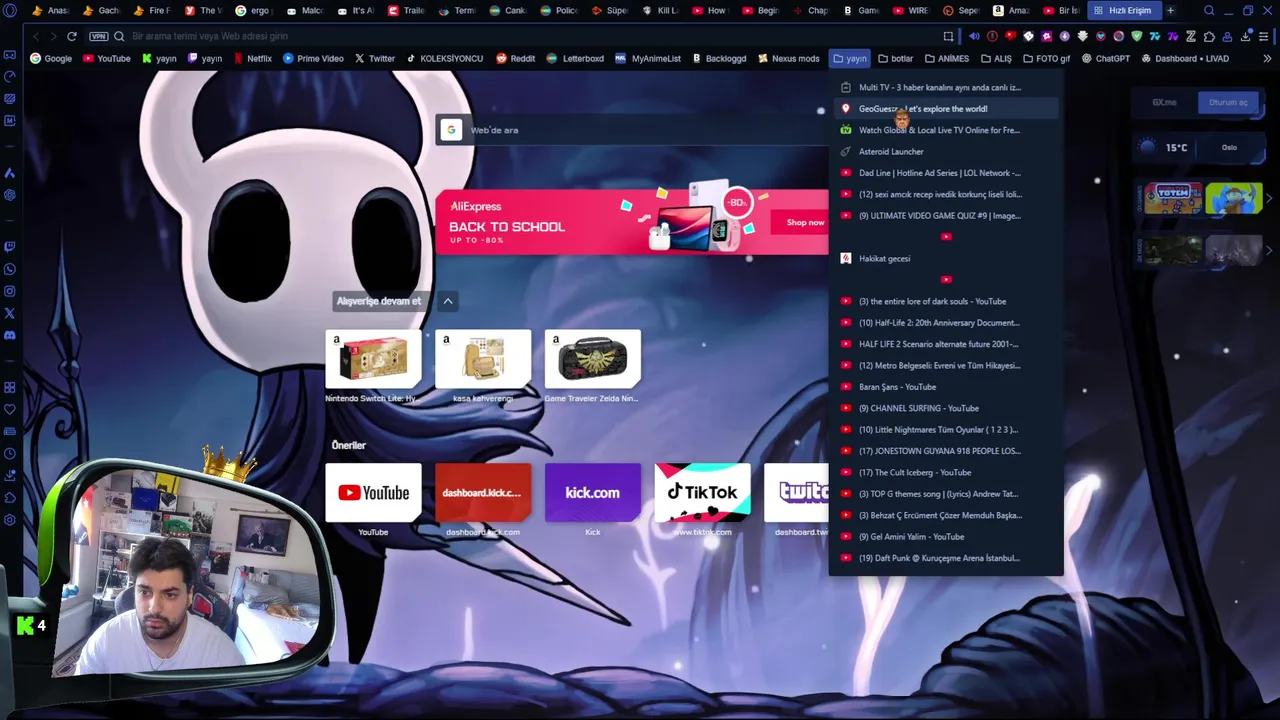Open the ChatGPT icon in sidebar
The width and height of the screenshot is (1280, 720).
coord(10,195)
